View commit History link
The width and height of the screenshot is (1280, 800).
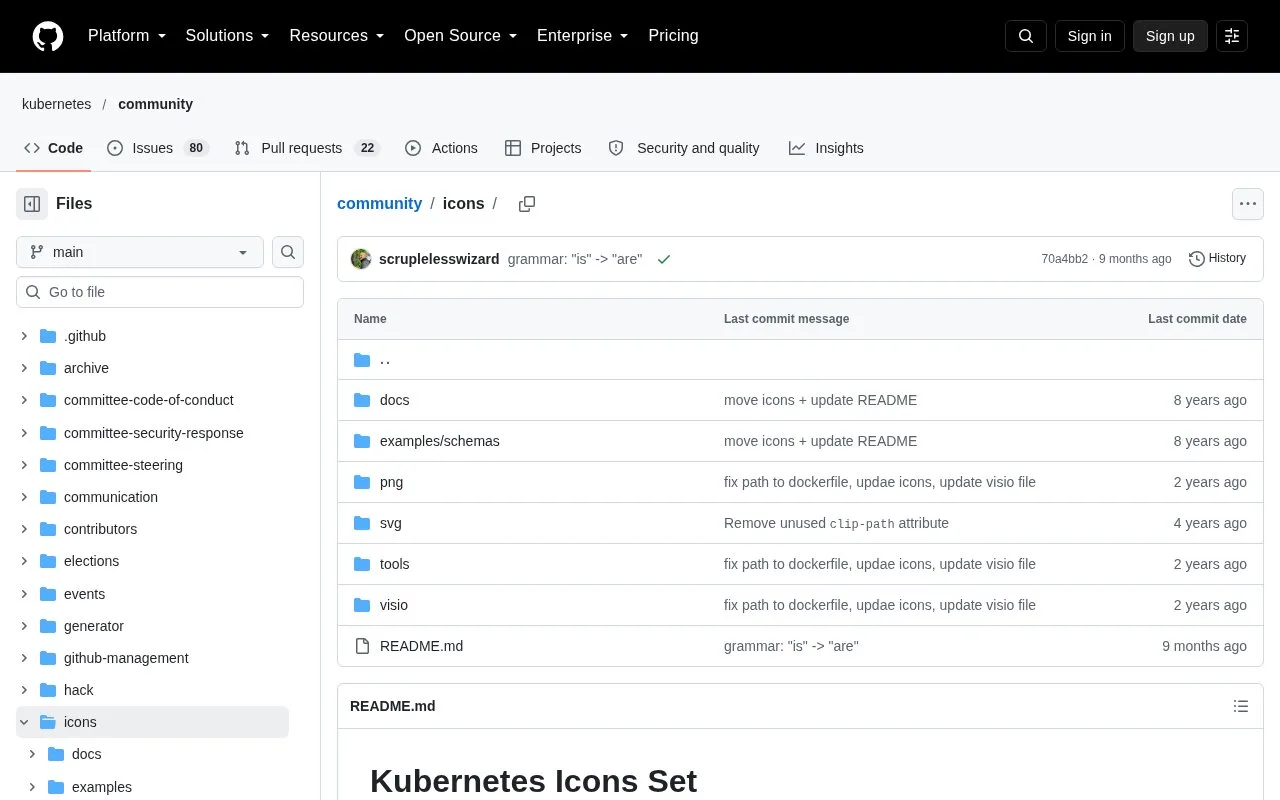point(1217,258)
